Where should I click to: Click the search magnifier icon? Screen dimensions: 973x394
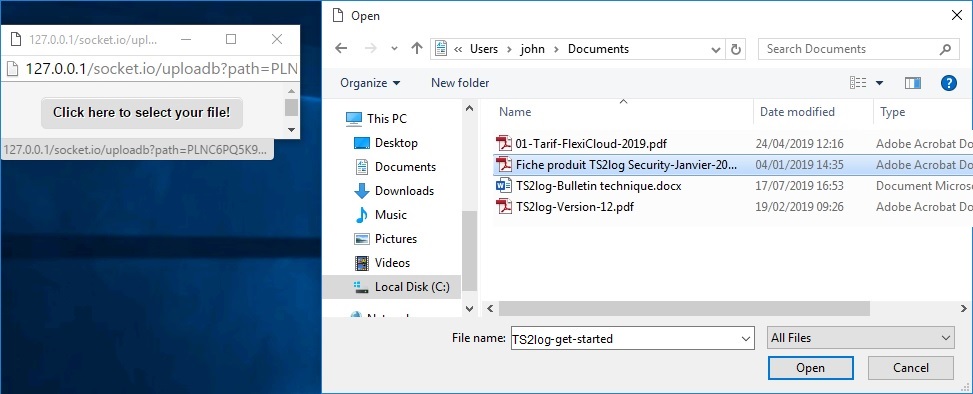[x=946, y=49]
